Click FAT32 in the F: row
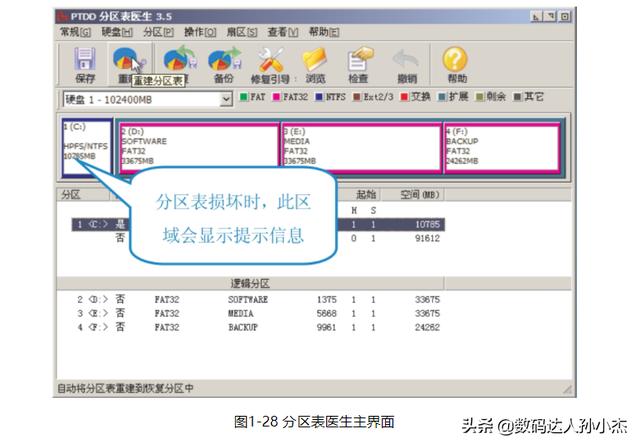This screenshot has width=640, height=447. [167, 327]
